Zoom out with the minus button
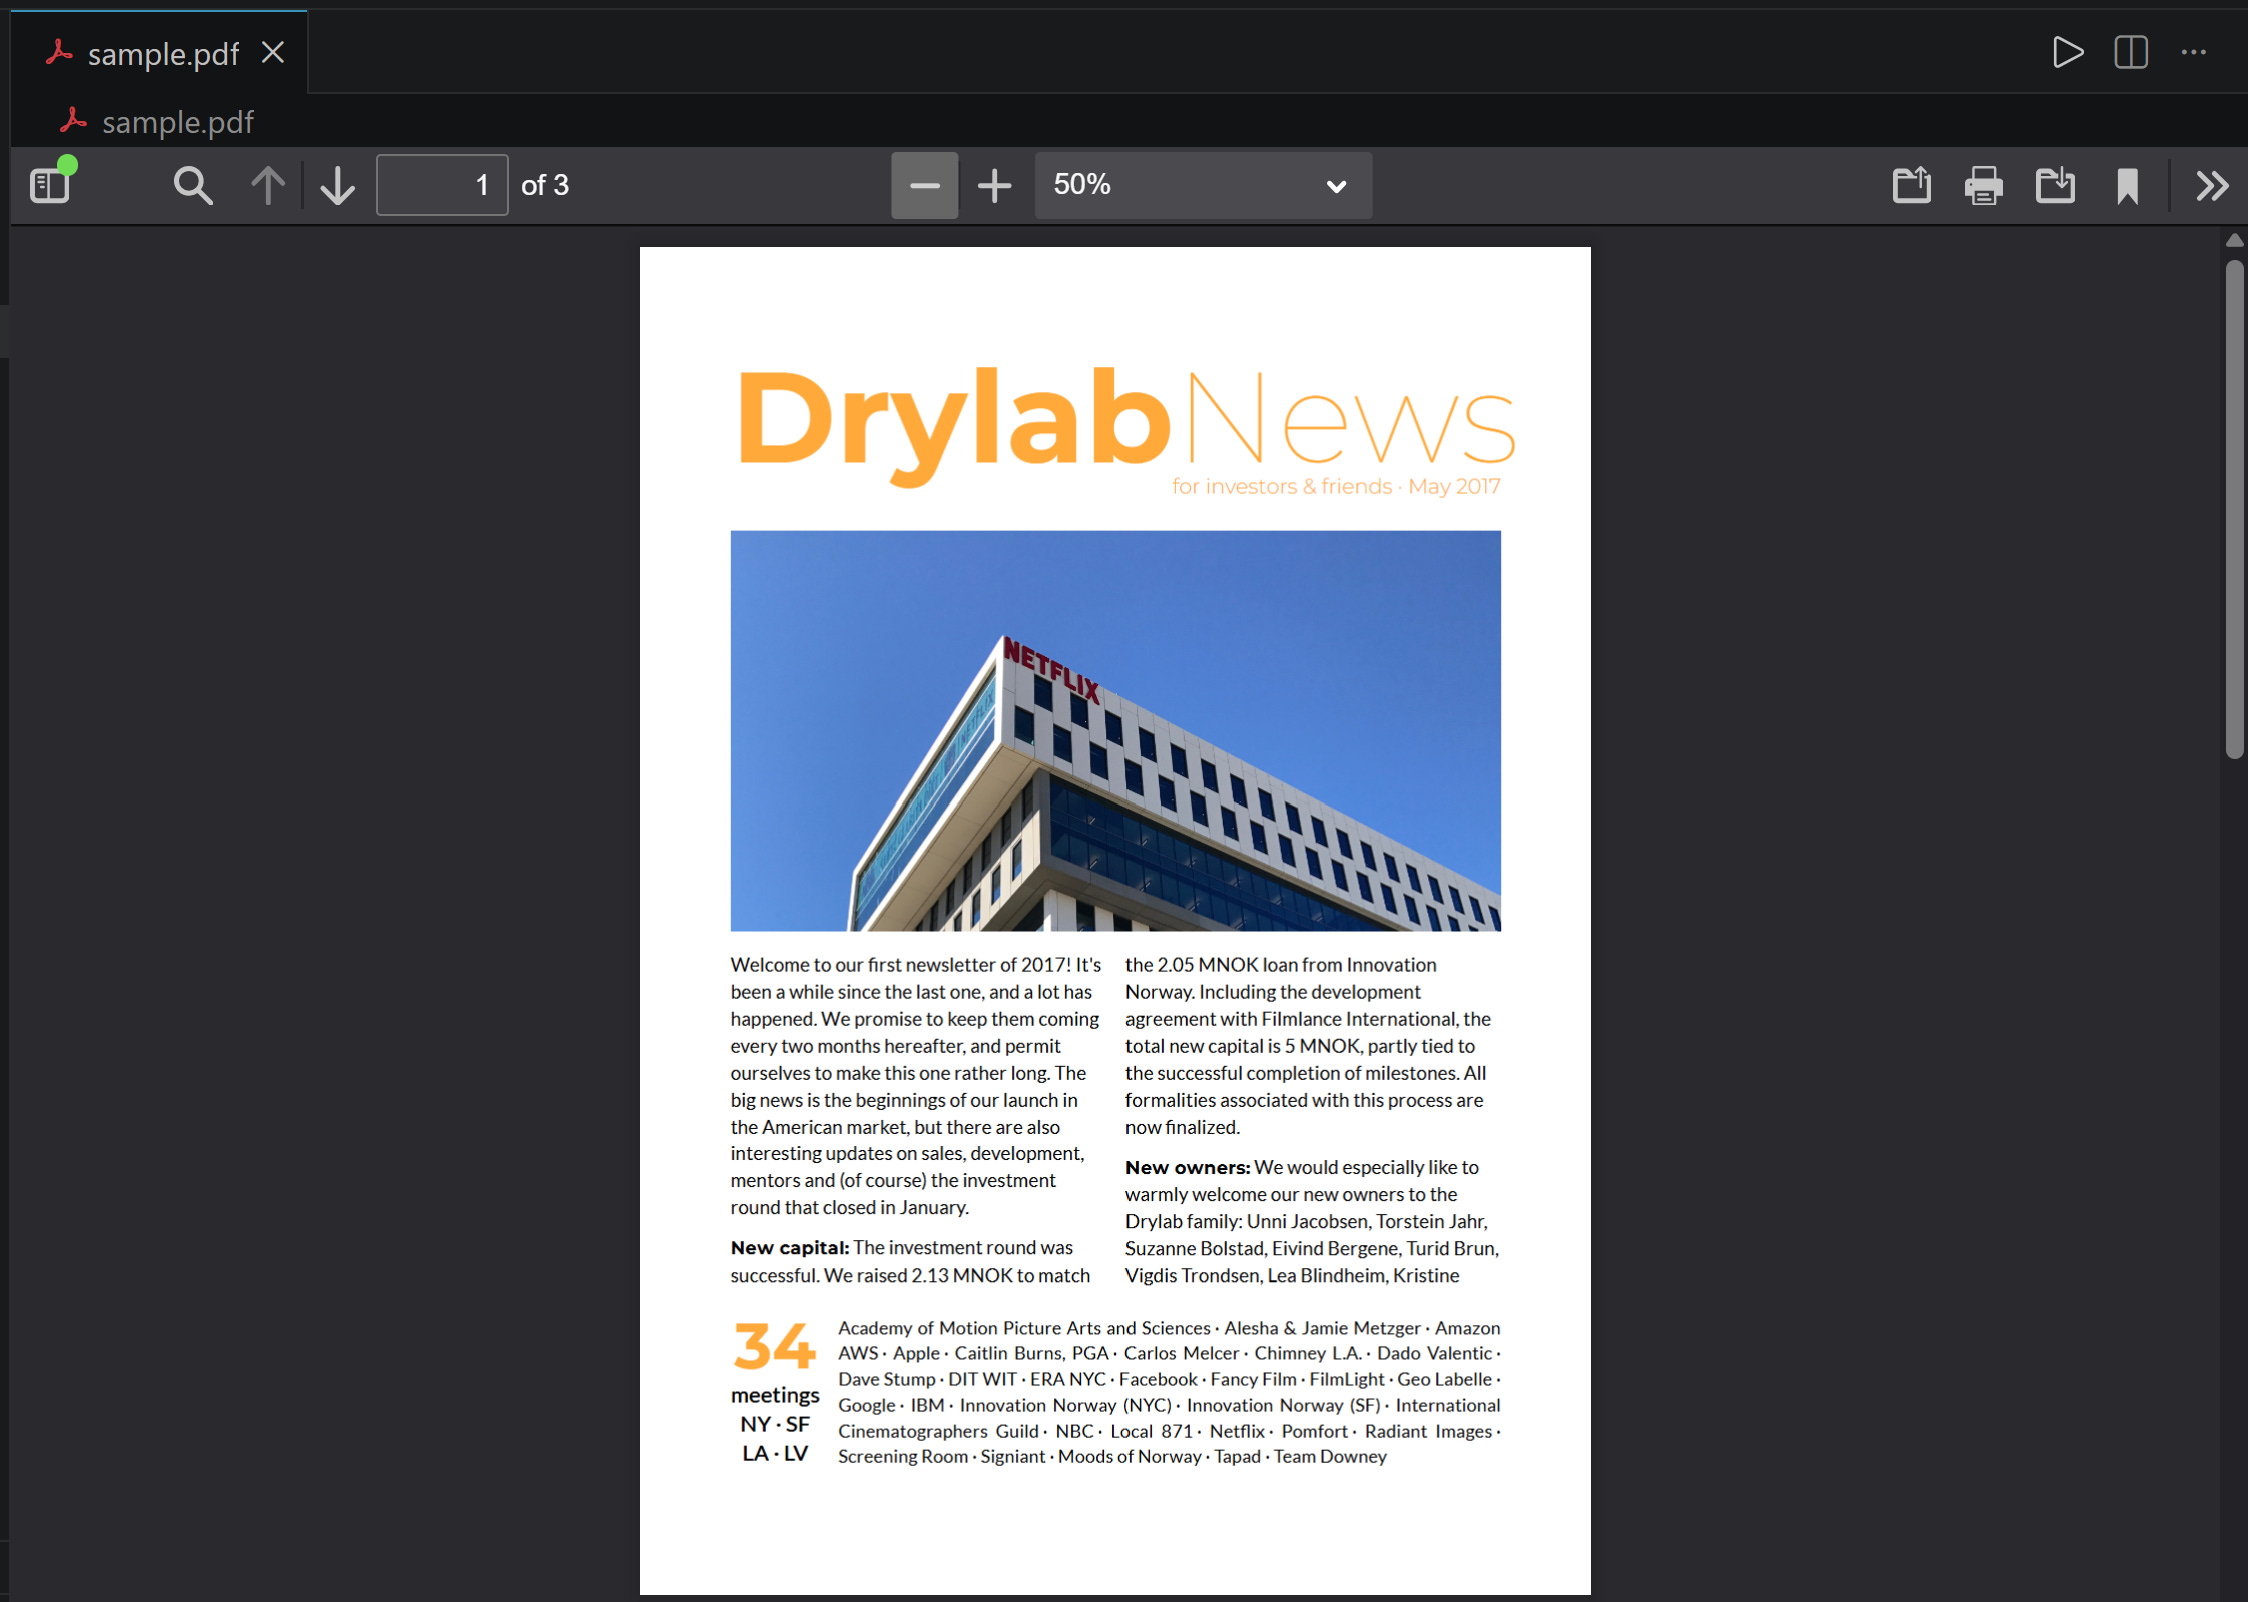The width and height of the screenshot is (2248, 1602). [924, 185]
